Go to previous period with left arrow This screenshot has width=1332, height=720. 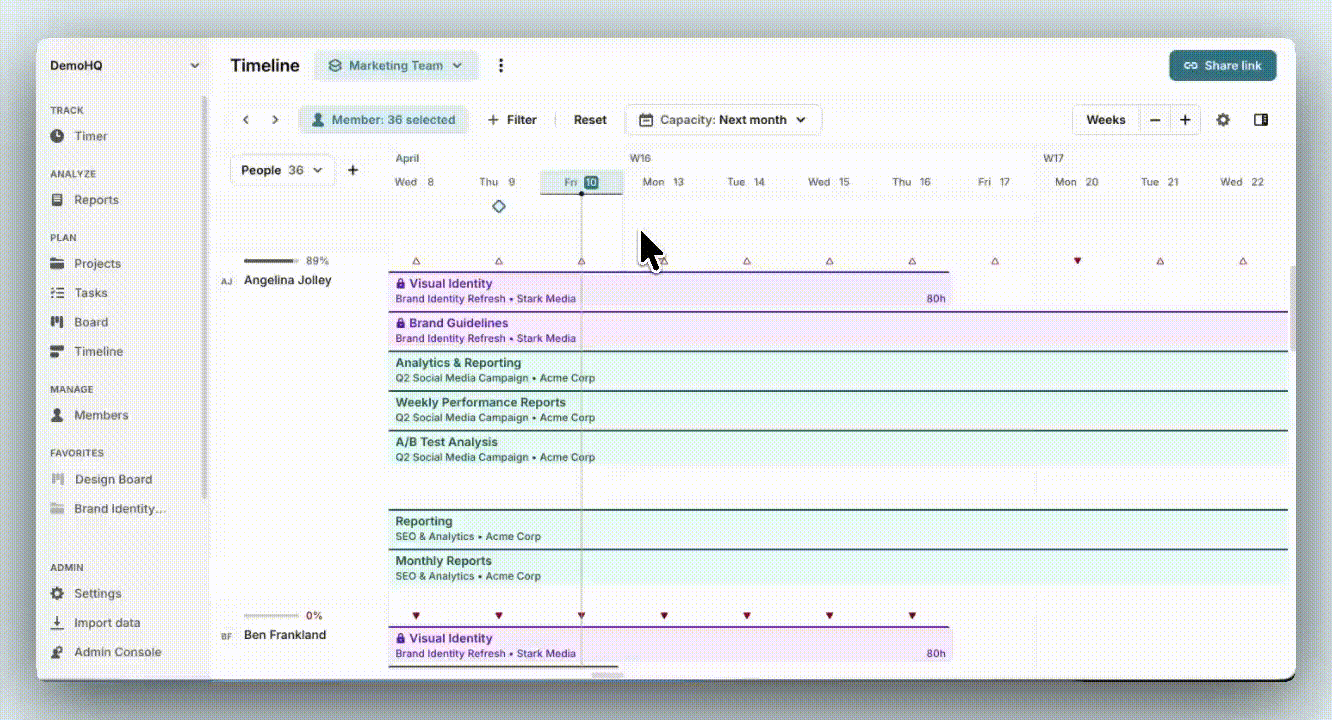(246, 120)
